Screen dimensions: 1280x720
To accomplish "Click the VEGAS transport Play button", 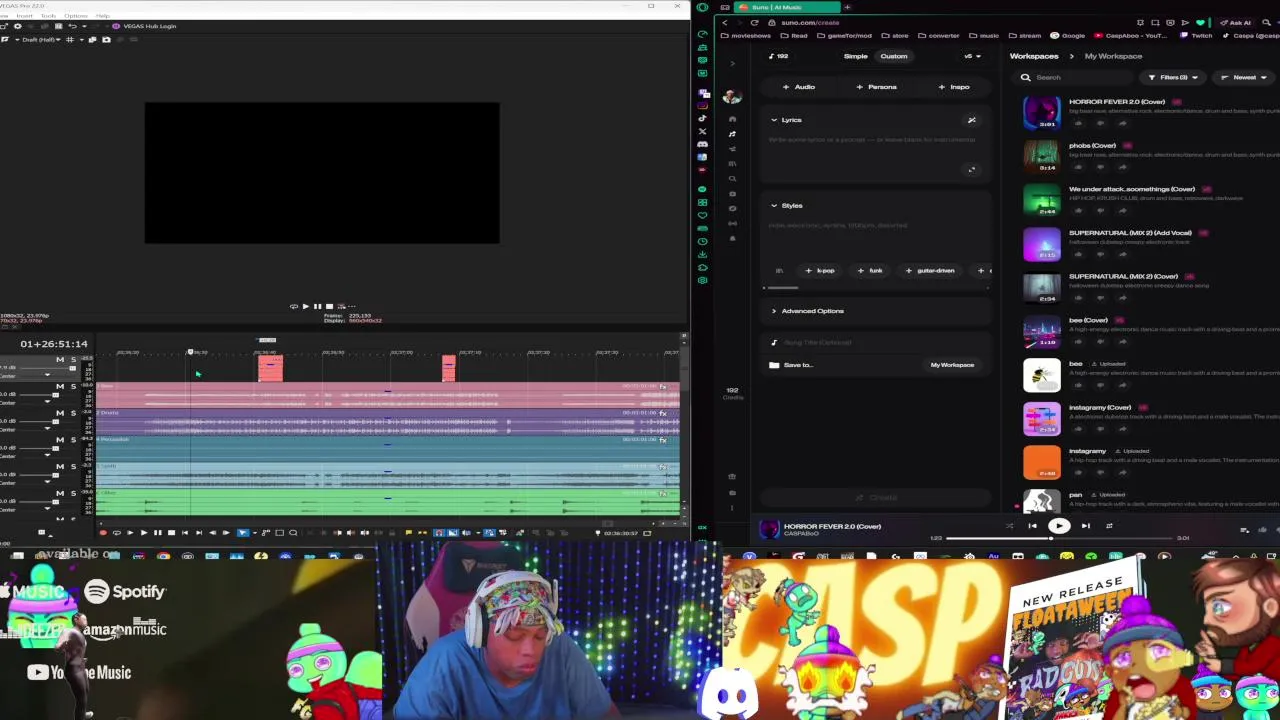I will pyautogui.click(x=144, y=533).
